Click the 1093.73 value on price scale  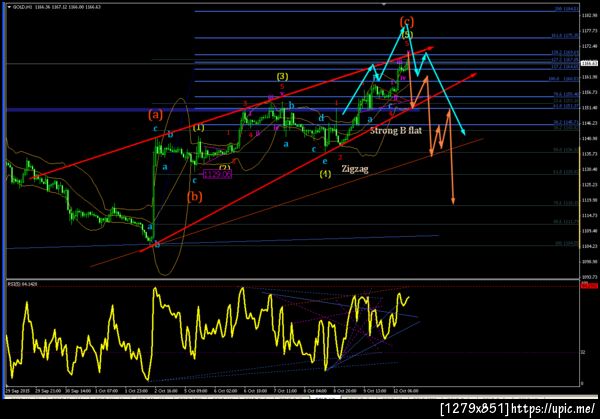click(590, 277)
